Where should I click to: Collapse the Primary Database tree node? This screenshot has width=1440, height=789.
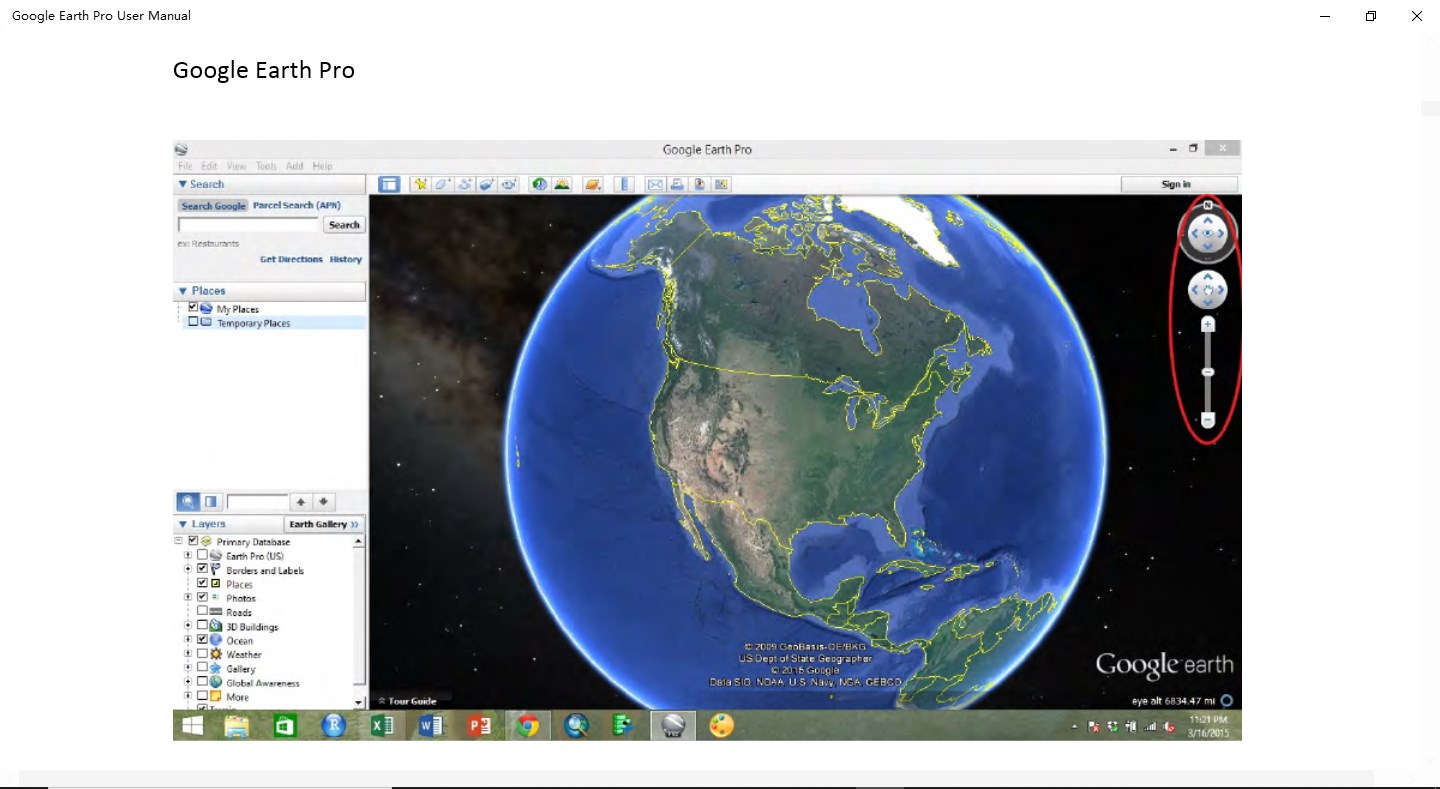pyautogui.click(x=179, y=541)
